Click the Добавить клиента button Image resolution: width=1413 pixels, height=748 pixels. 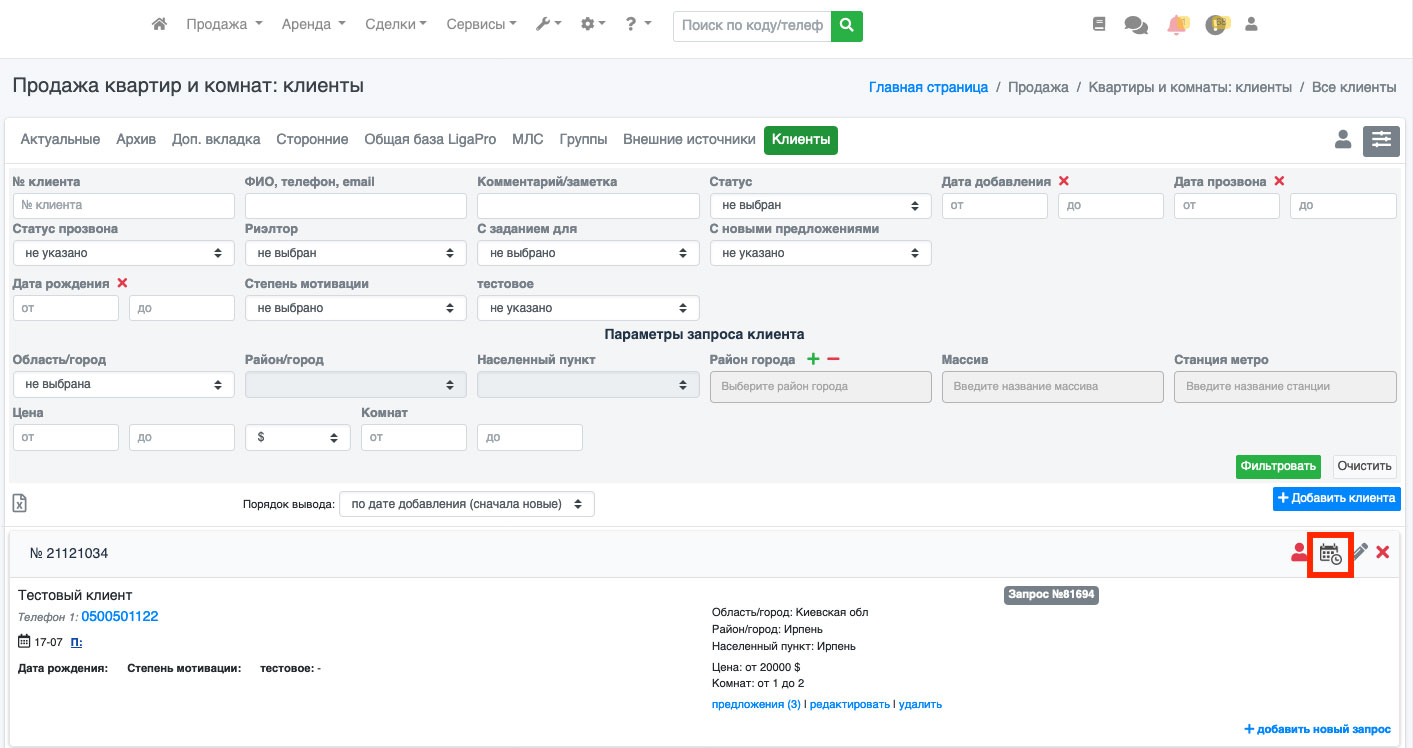pos(1336,498)
